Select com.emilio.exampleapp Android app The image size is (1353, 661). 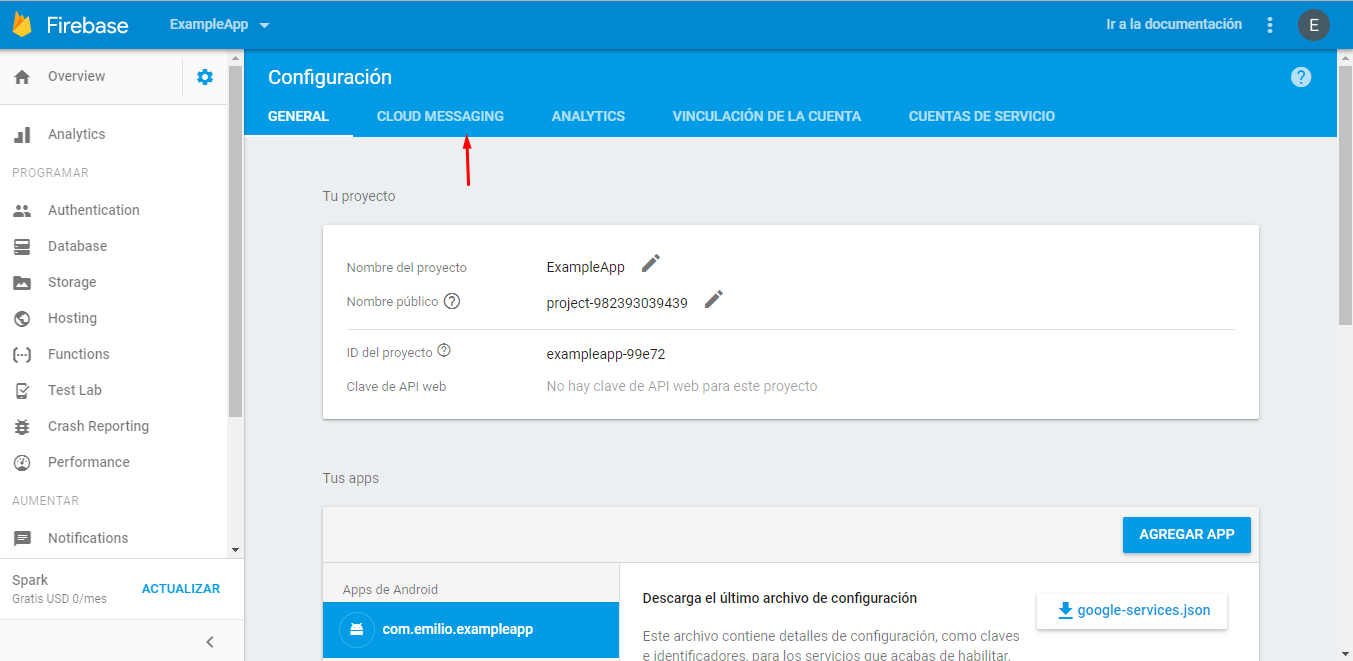click(471, 630)
